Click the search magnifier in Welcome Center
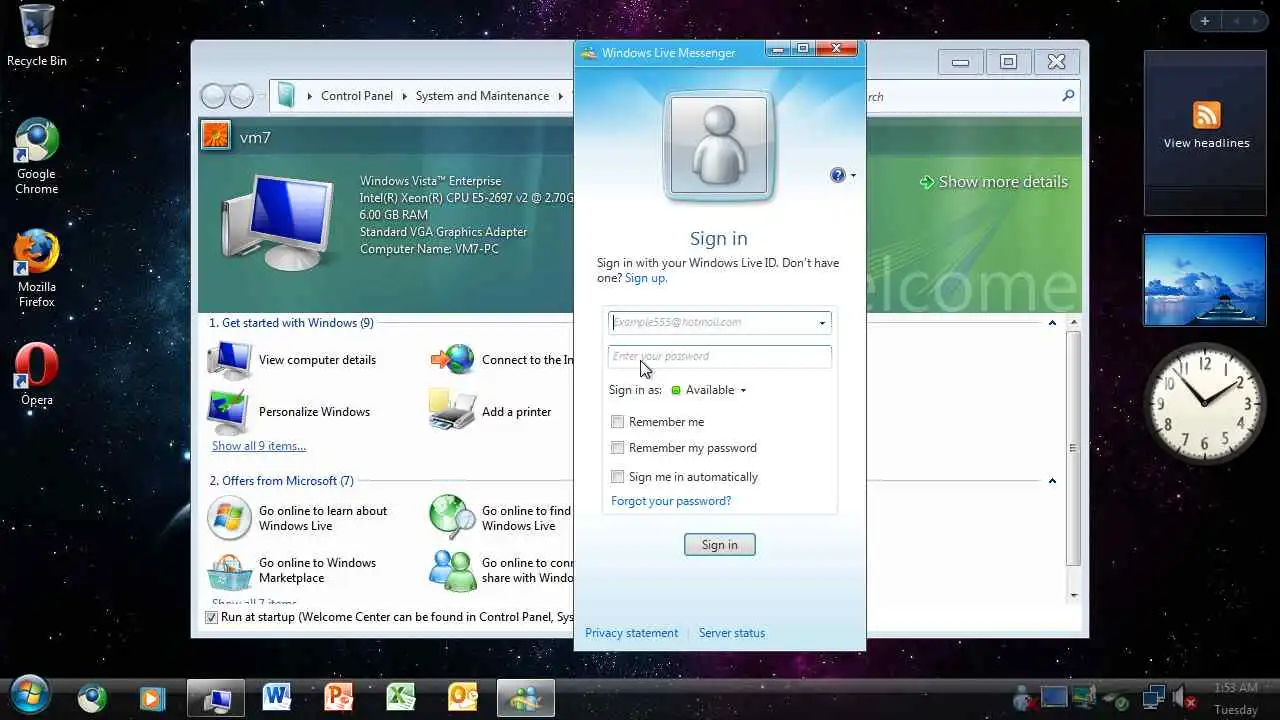 click(1068, 96)
